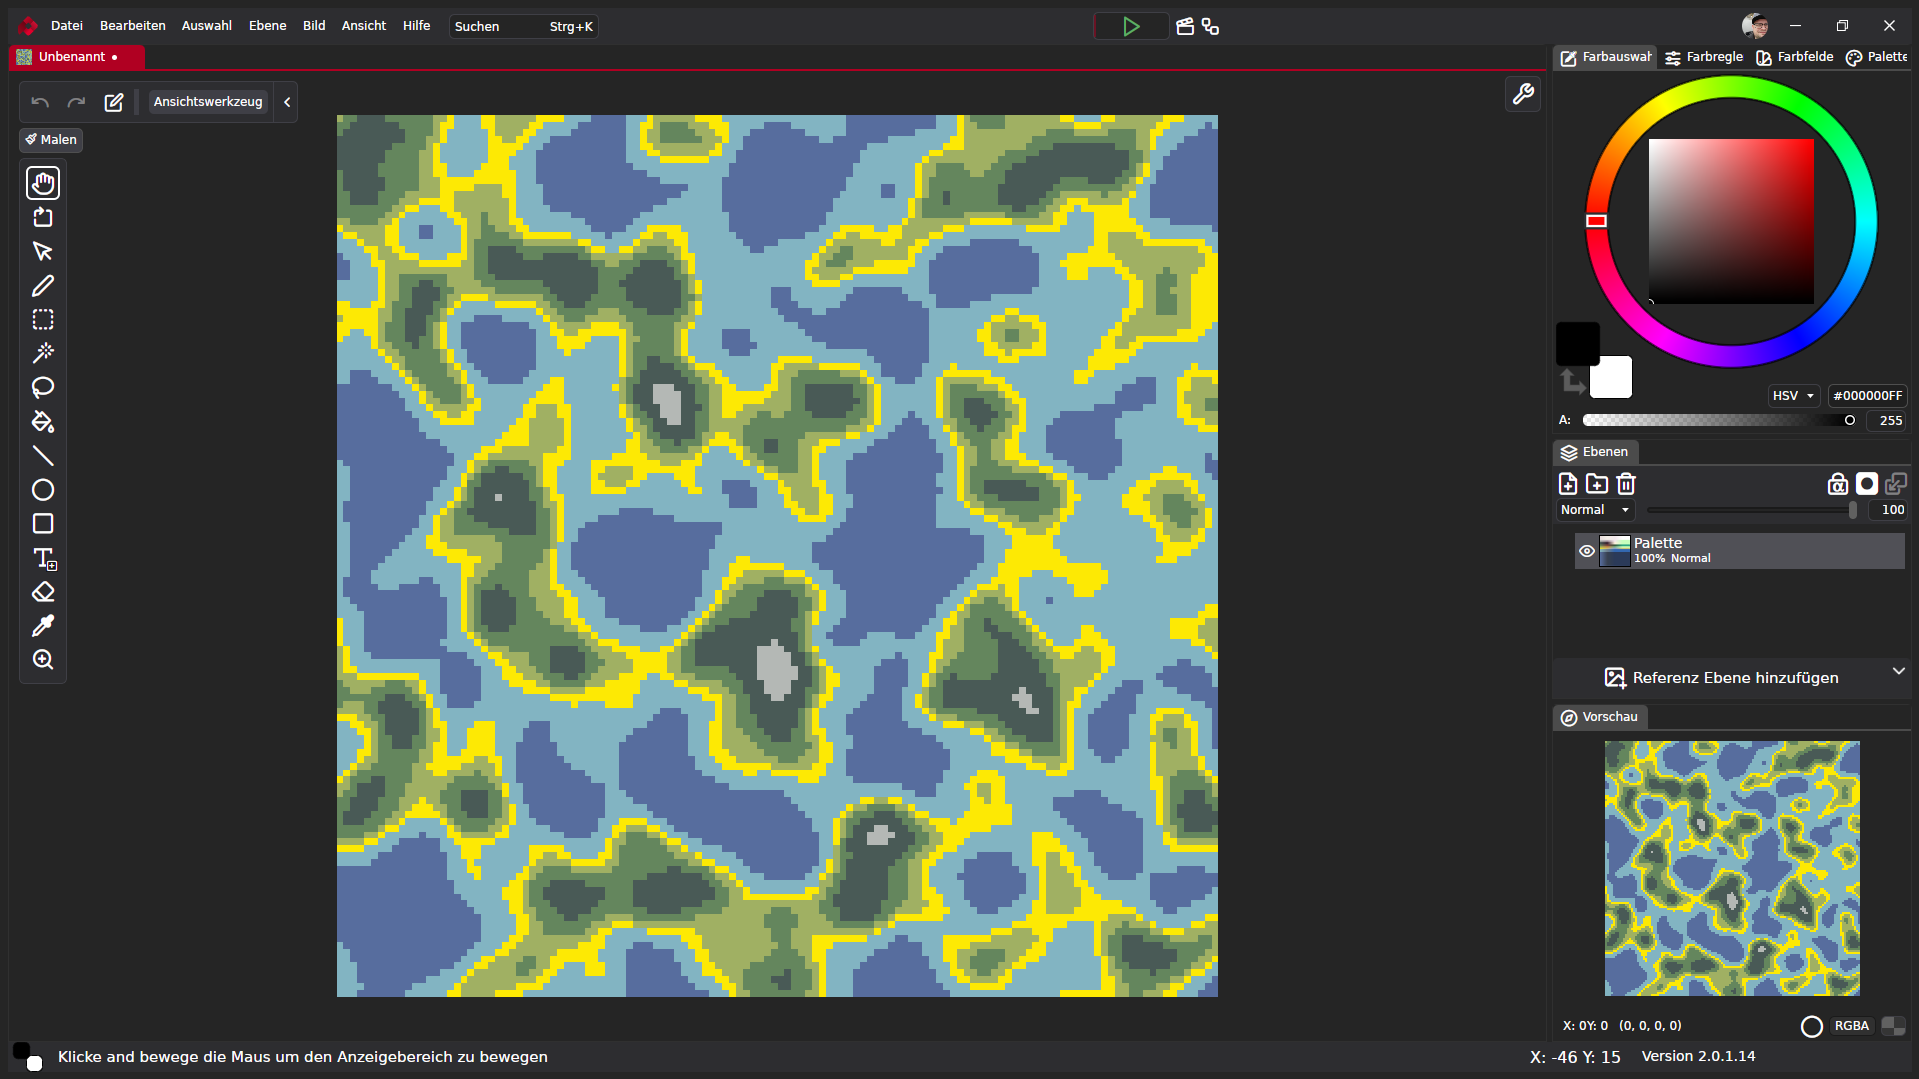The image size is (1919, 1079).
Task: Hide the Palette layer via eye icon
Action: point(1586,551)
